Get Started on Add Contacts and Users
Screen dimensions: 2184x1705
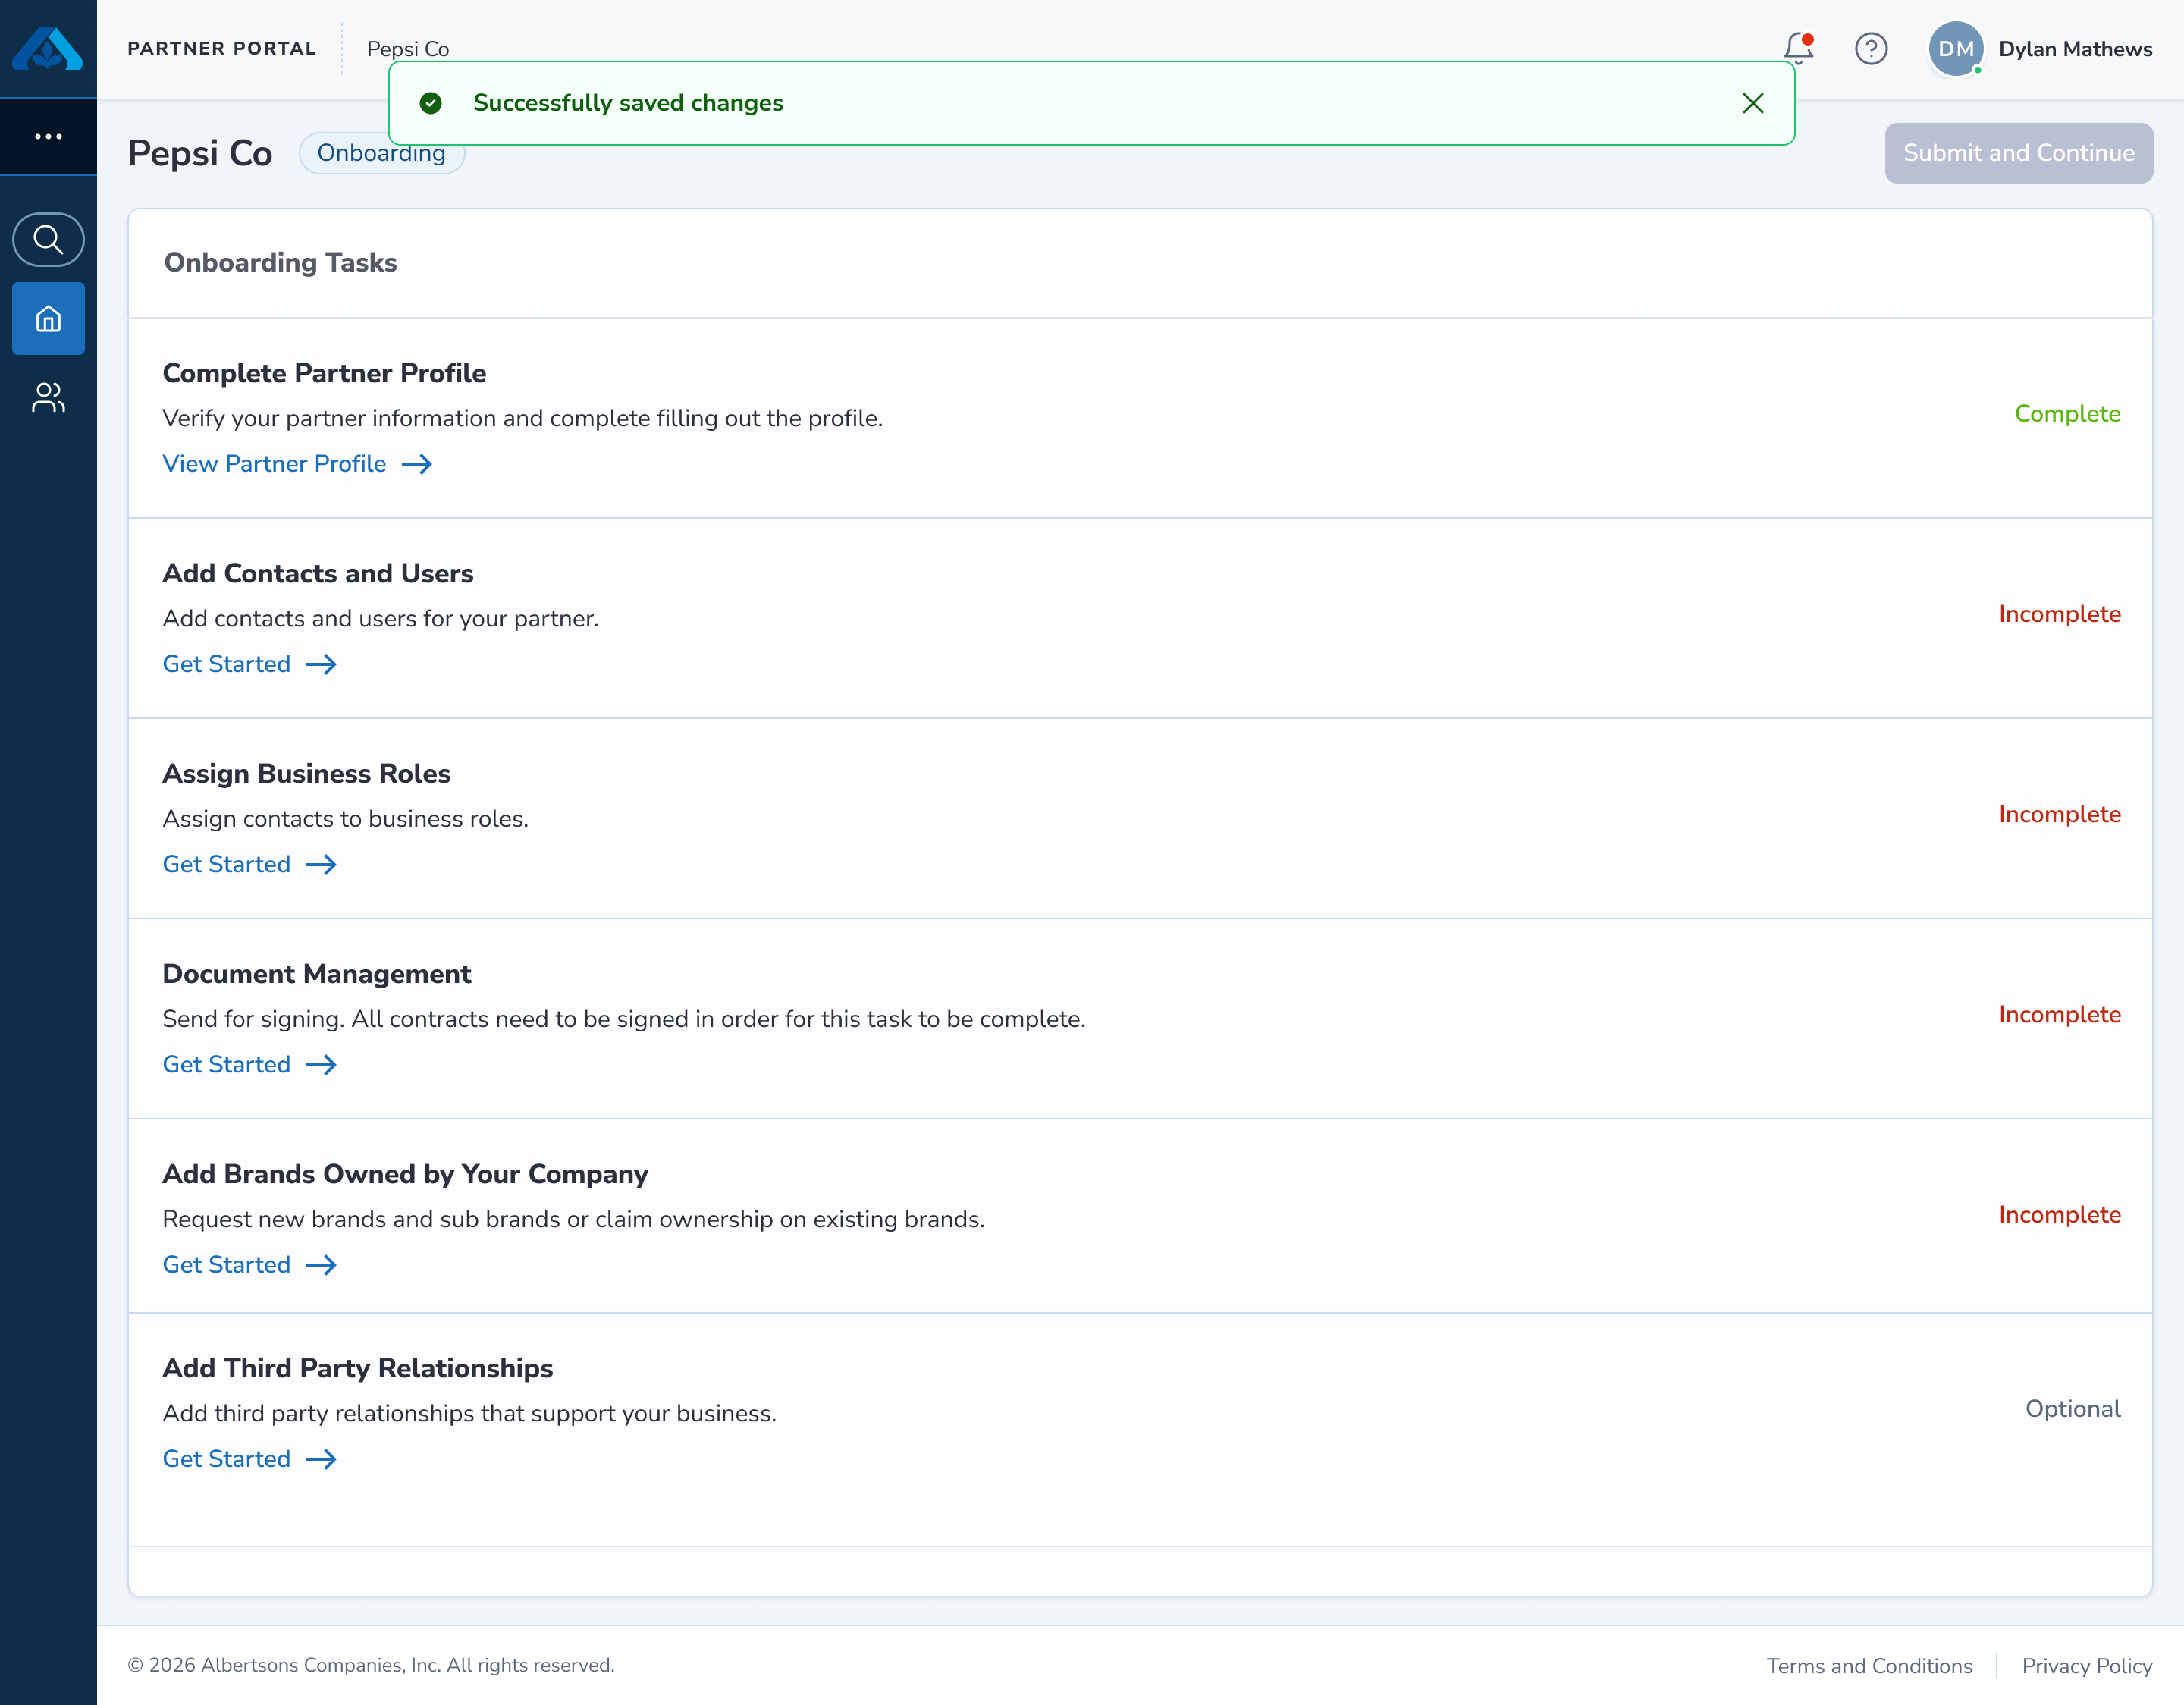227,664
